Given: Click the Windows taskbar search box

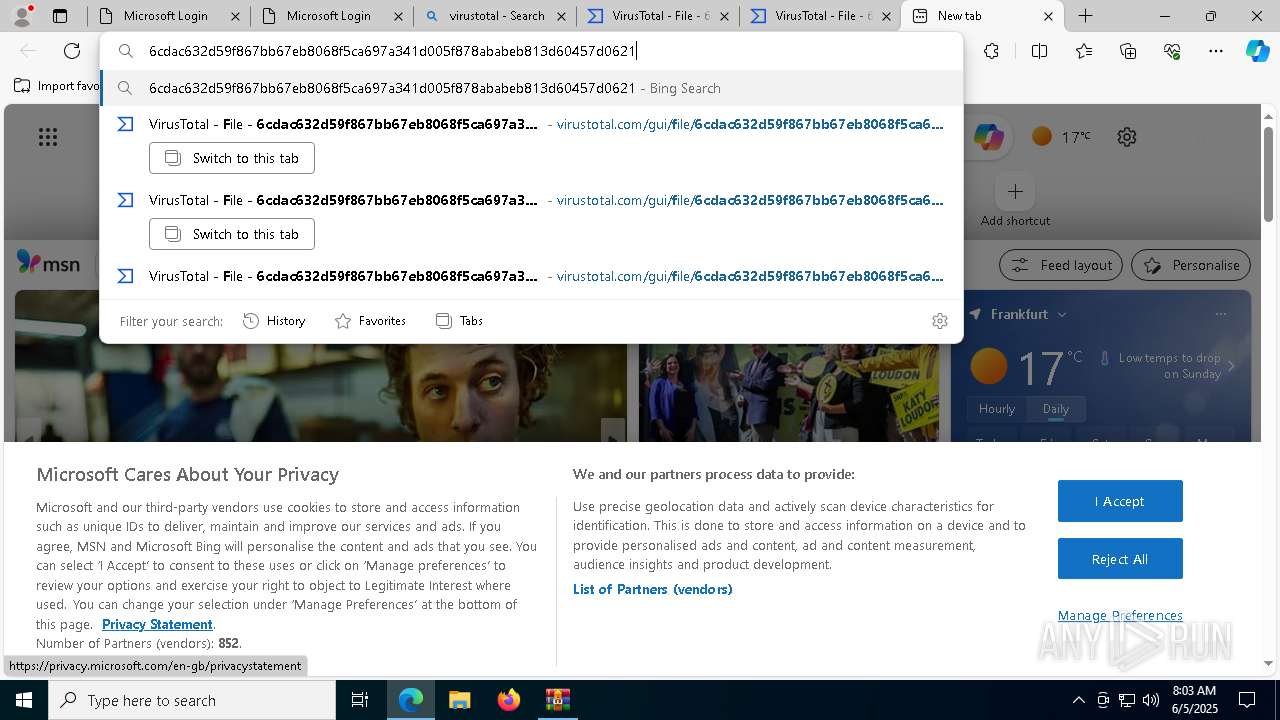Looking at the screenshot, I should click(x=192, y=700).
